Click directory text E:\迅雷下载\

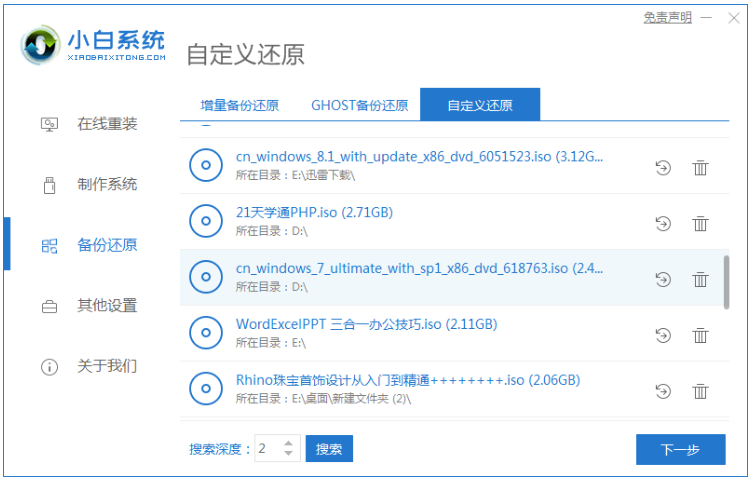pos(323,175)
